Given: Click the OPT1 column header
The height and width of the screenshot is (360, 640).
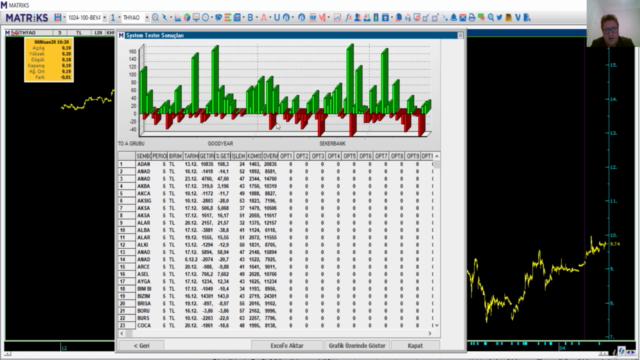Looking at the screenshot, I should [286, 156].
